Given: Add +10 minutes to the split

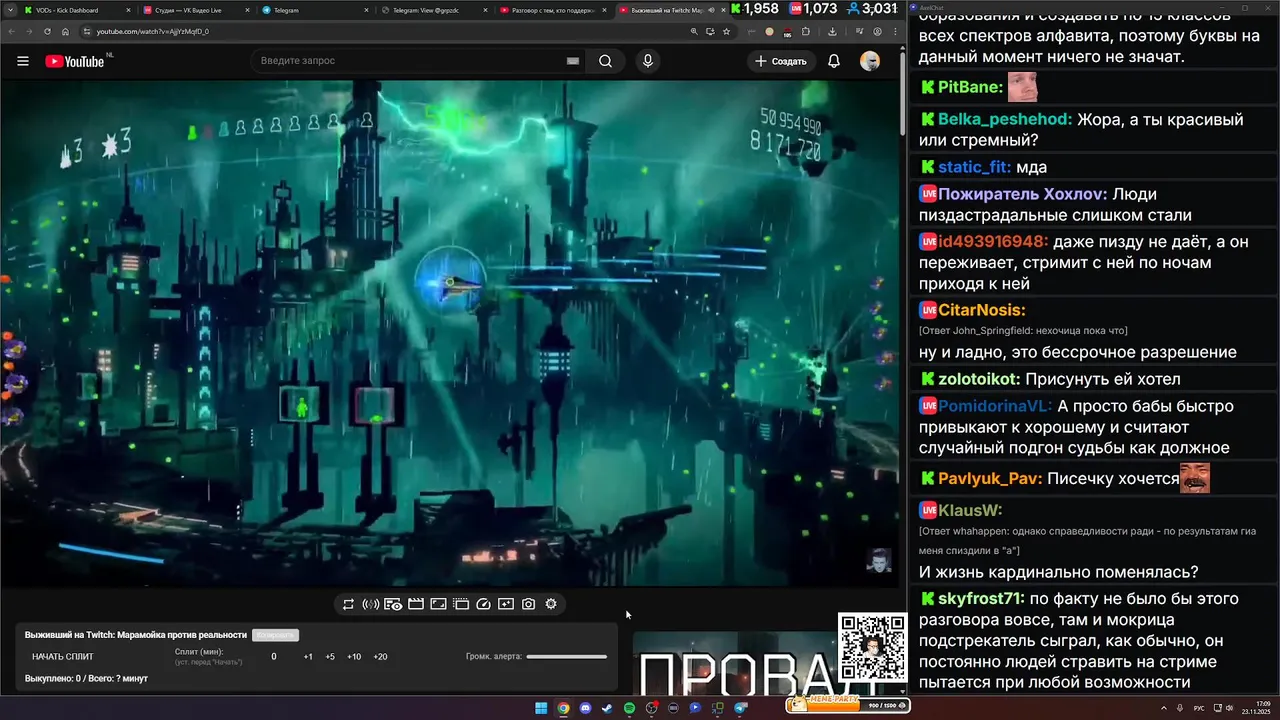Looking at the screenshot, I should [354, 657].
